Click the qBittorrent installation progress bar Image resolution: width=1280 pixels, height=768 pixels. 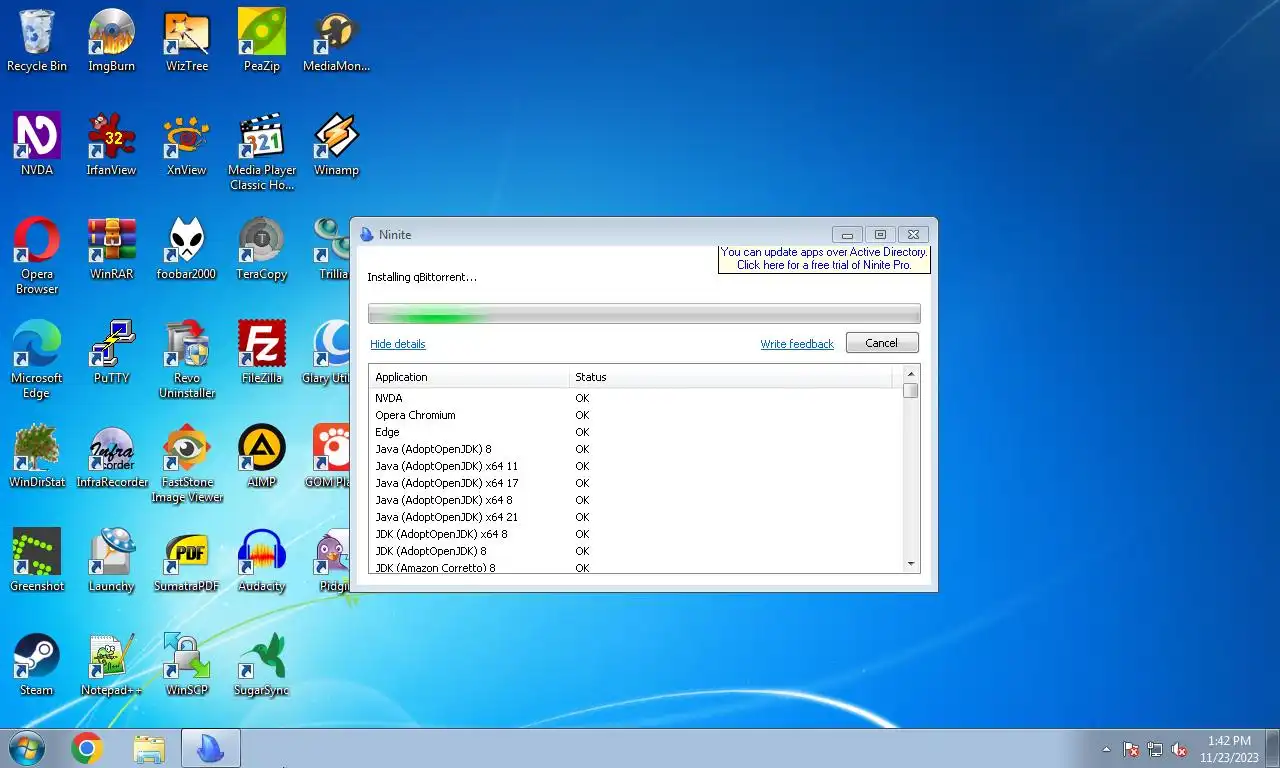pyautogui.click(x=644, y=314)
